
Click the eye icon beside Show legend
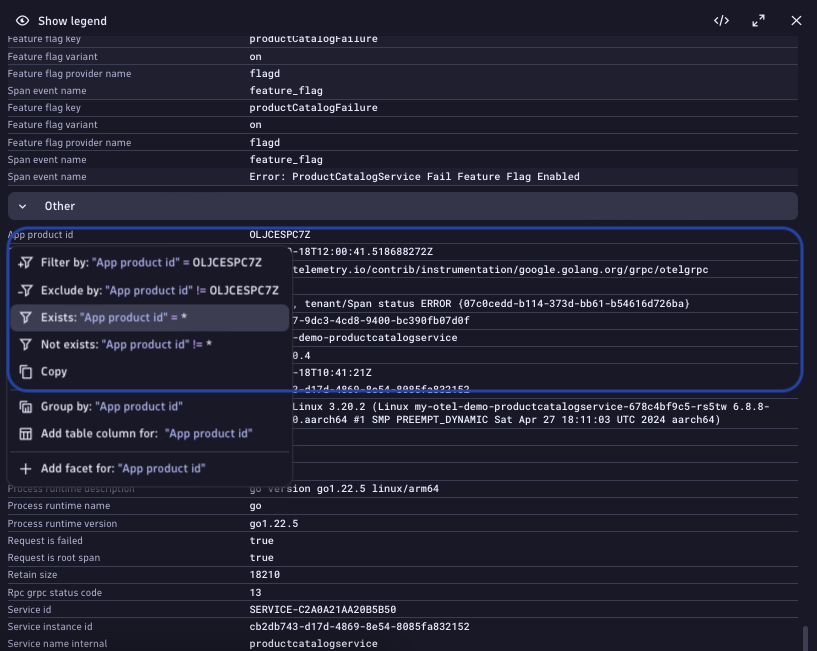(22, 20)
